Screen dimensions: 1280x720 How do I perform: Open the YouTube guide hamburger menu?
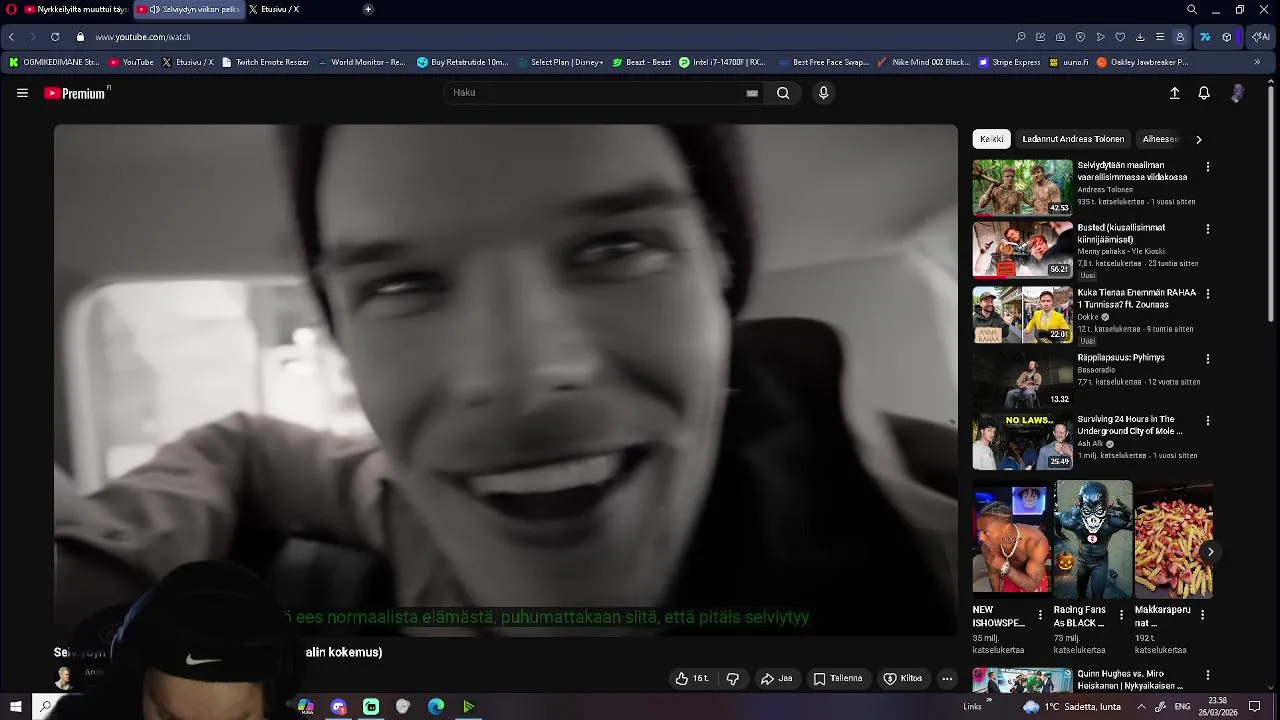click(22, 93)
